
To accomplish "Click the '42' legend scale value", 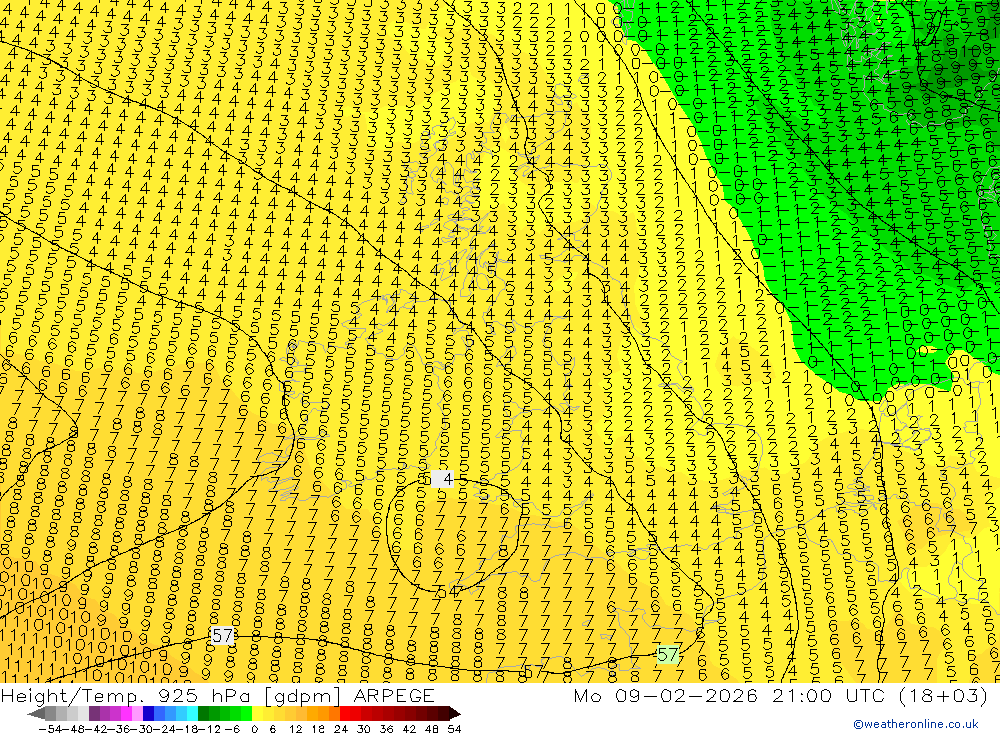I will coord(409,729).
